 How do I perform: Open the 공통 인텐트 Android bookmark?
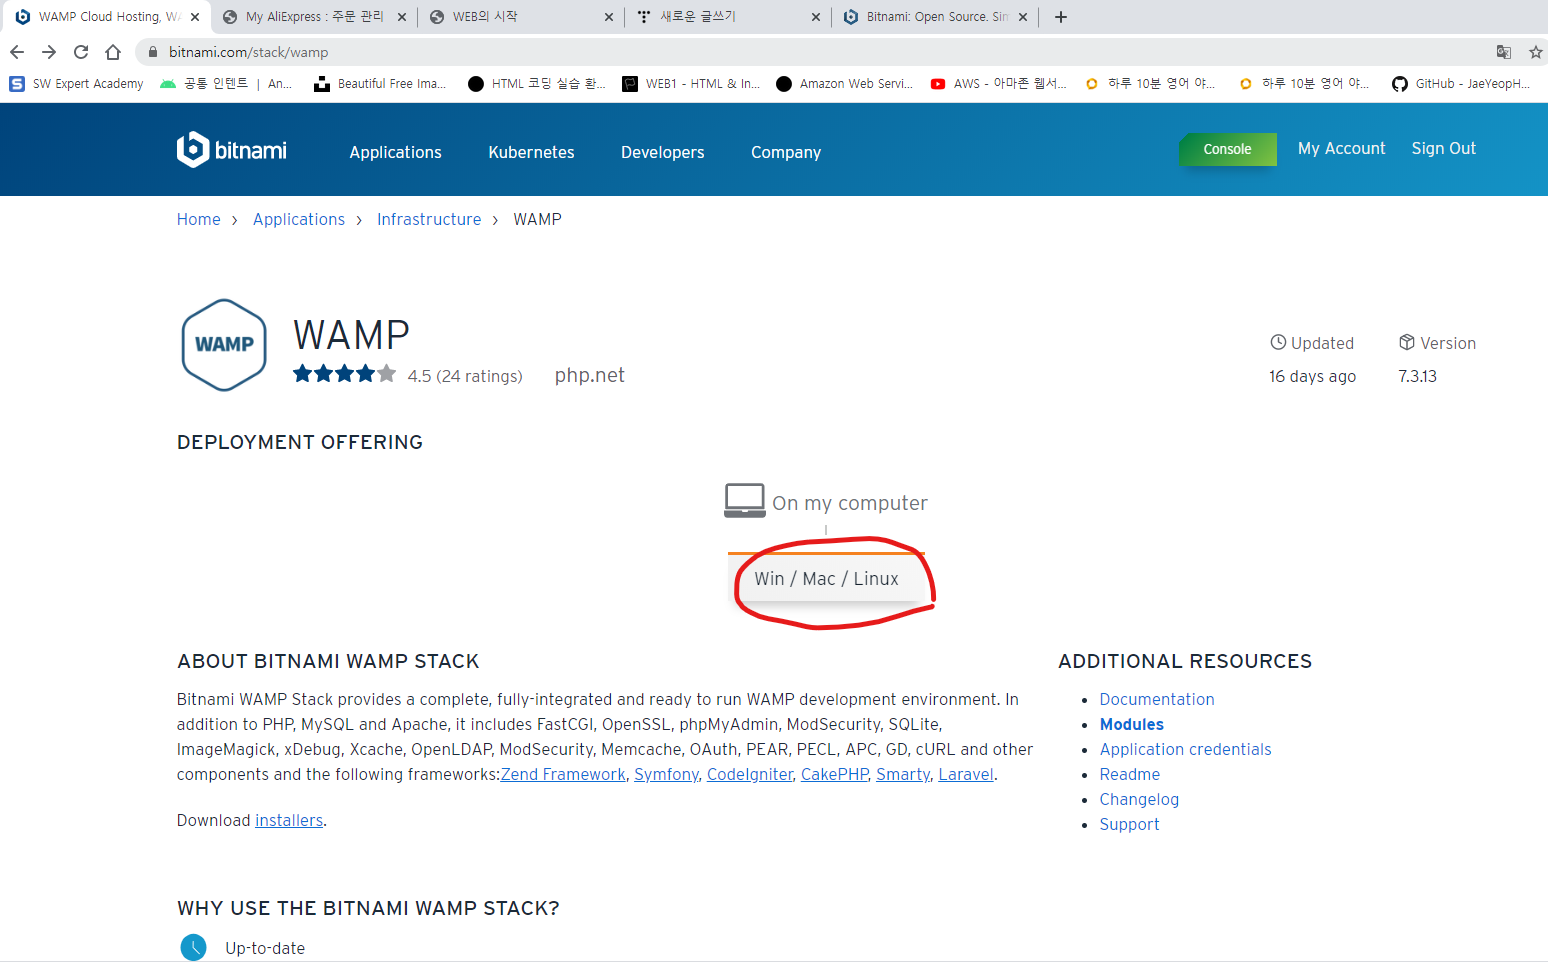point(226,84)
